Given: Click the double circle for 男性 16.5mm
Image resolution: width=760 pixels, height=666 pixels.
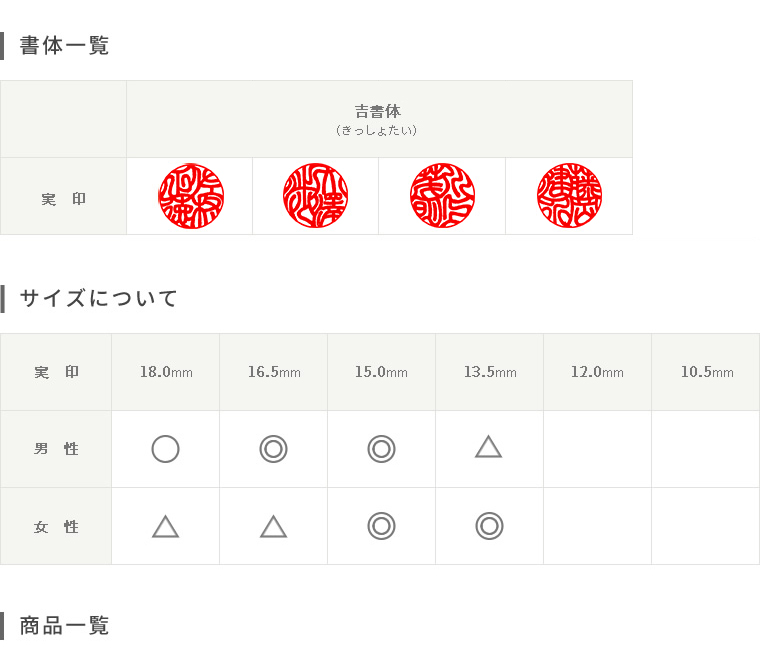Looking at the screenshot, I should click(x=273, y=449).
